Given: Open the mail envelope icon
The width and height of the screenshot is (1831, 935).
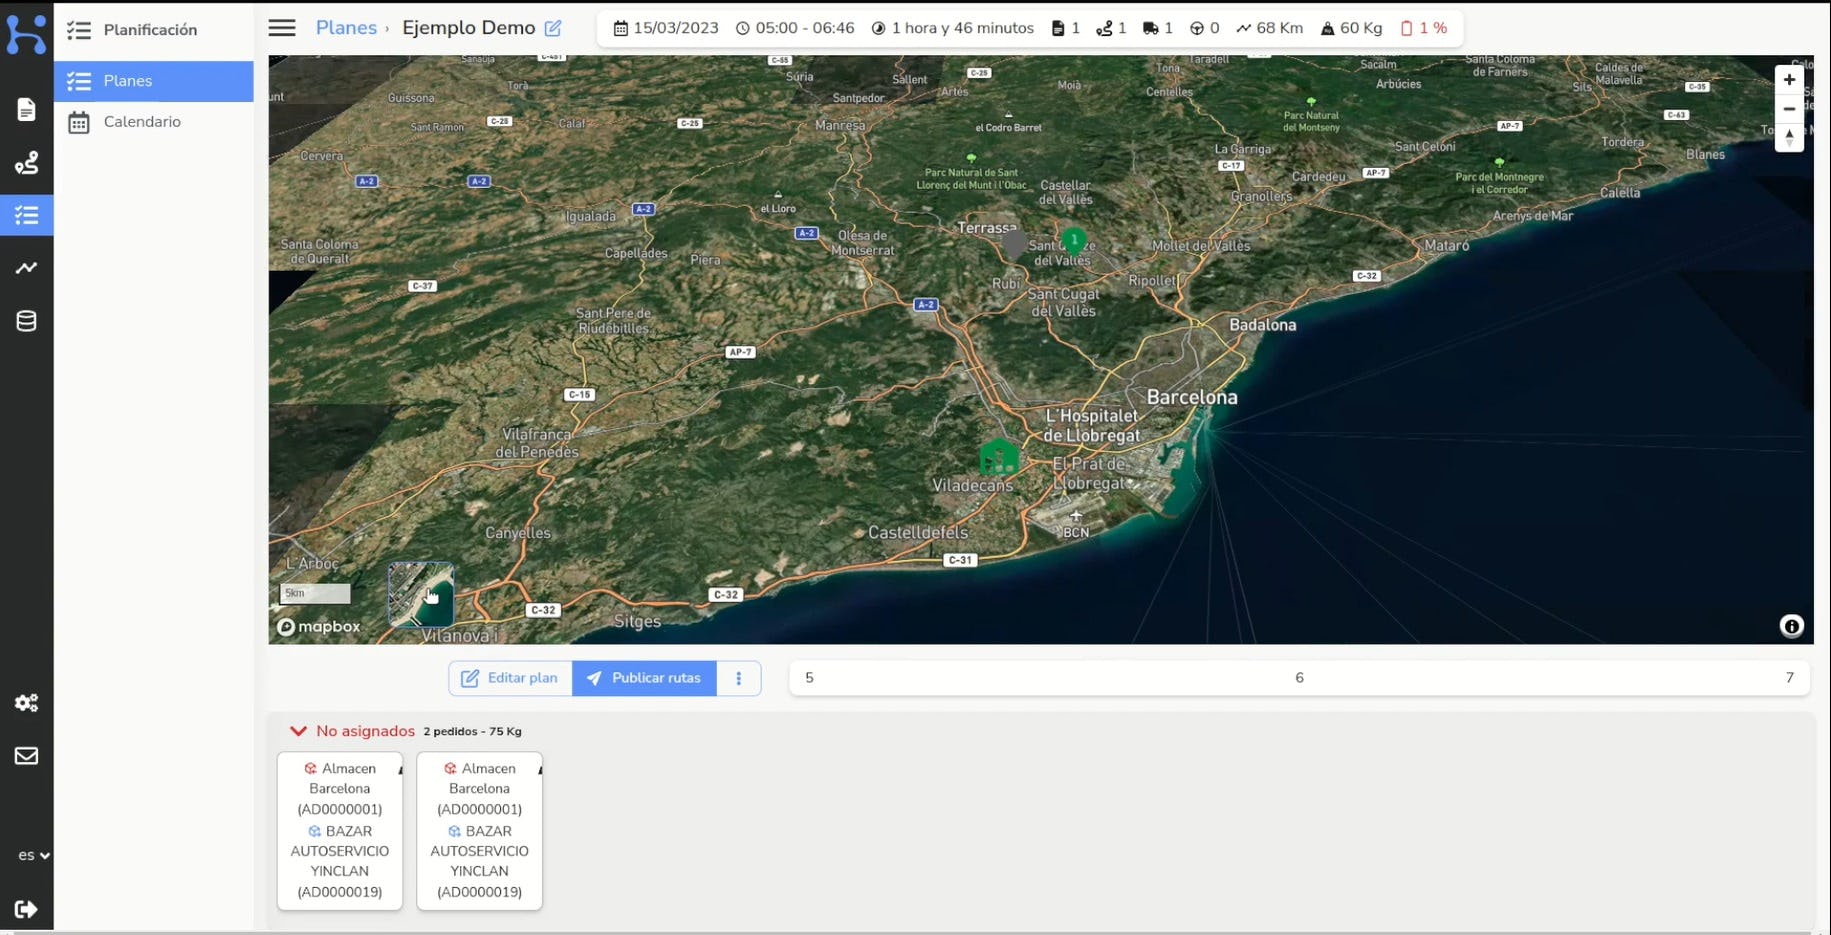Looking at the screenshot, I should (26, 756).
